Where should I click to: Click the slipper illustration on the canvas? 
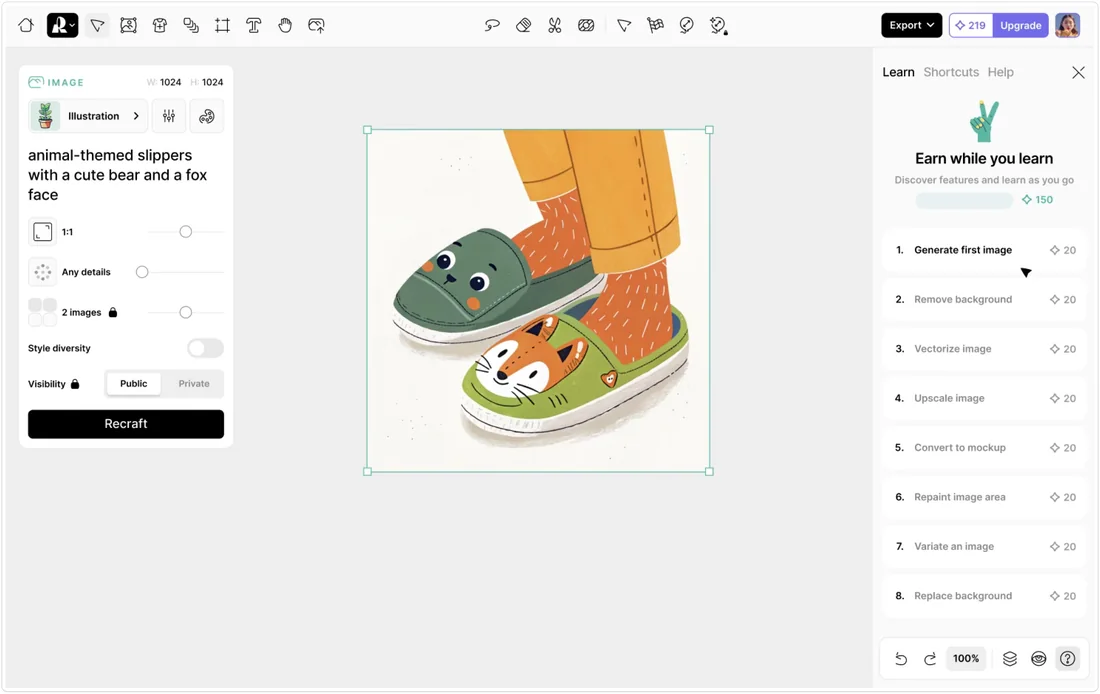tap(538, 300)
